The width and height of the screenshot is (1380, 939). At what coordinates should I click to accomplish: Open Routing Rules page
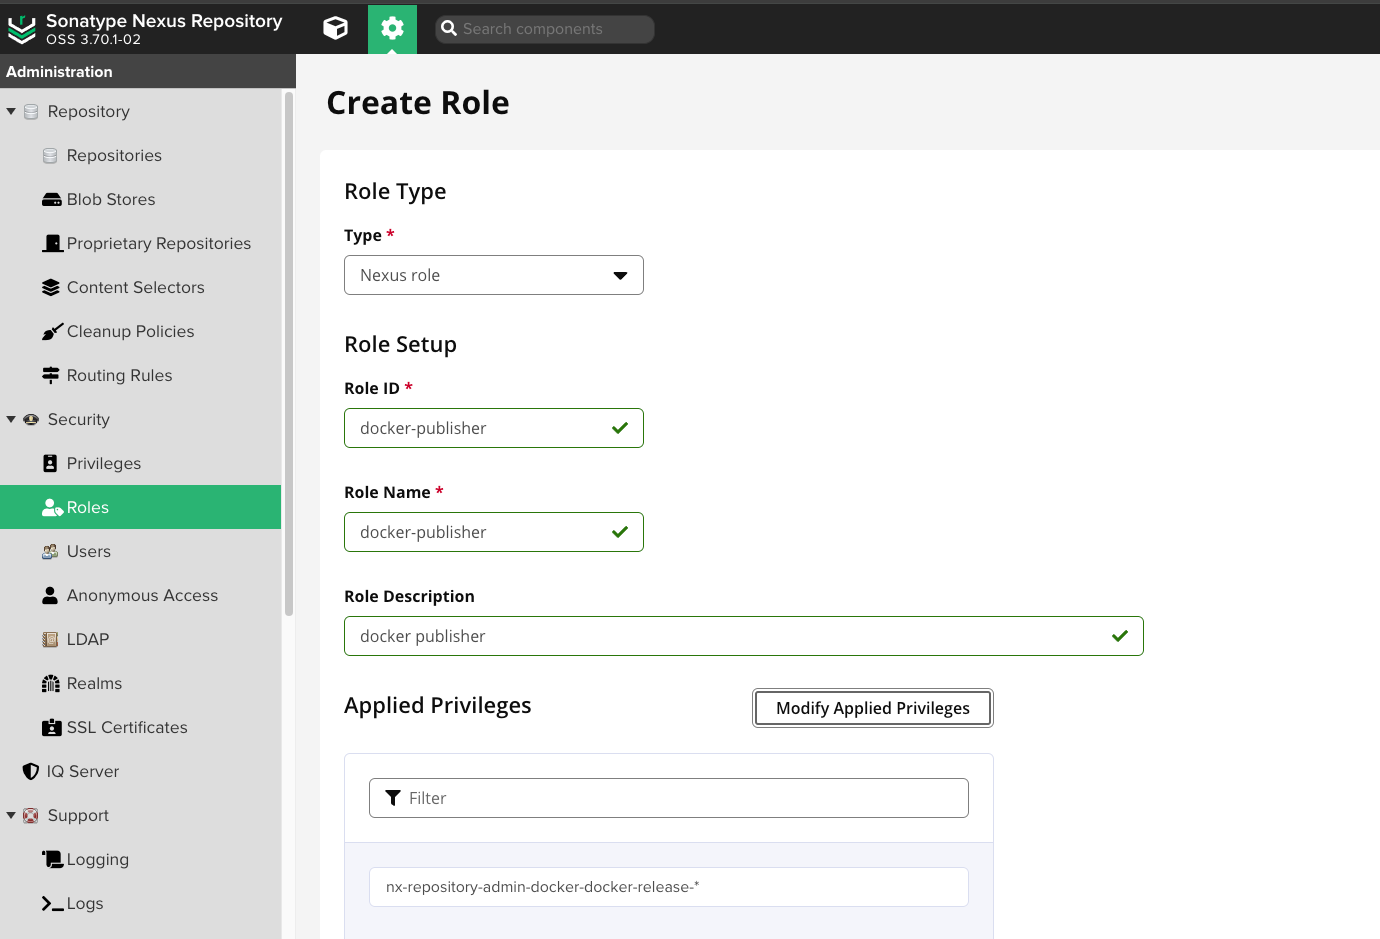coord(119,376)
